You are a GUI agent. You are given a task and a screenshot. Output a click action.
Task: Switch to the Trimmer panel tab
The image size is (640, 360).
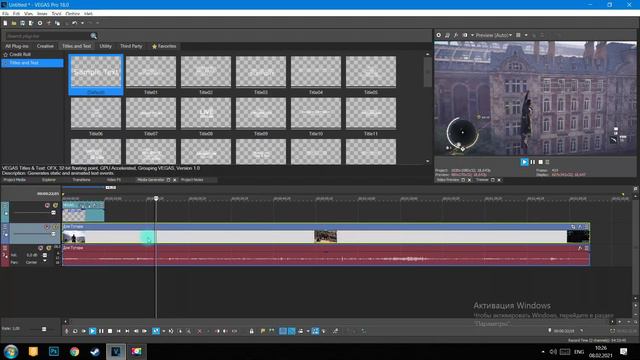(482, 180)
